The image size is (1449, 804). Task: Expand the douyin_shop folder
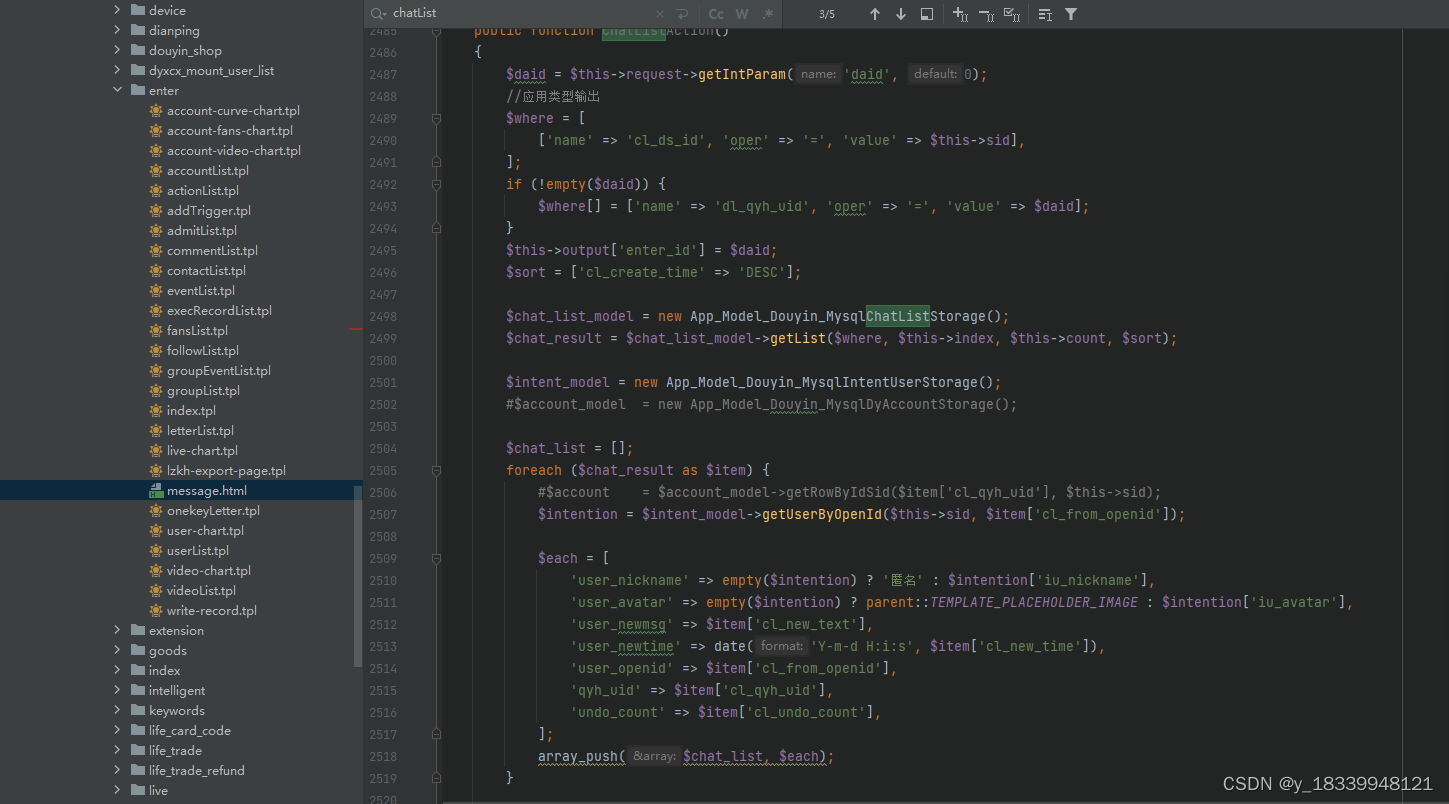(x=117, y=50)
